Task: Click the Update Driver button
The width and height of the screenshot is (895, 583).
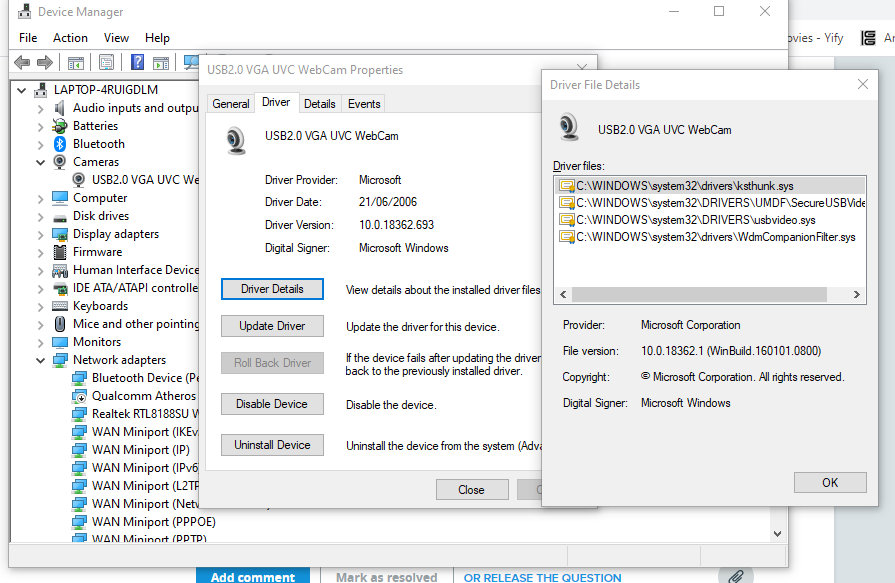Action: click(272, 325)
